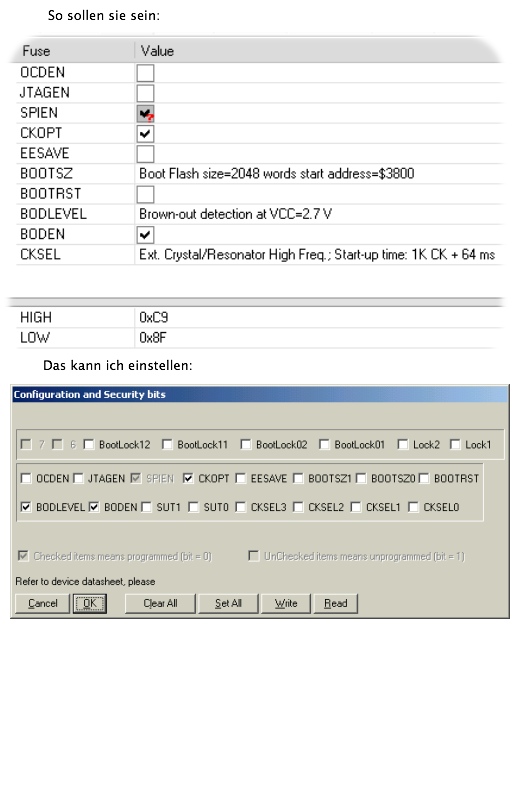Uncheck BODLEVEL in Configuration dialog
The height and width of the screenshot is (800, 512).
click(x=26, y=507)
